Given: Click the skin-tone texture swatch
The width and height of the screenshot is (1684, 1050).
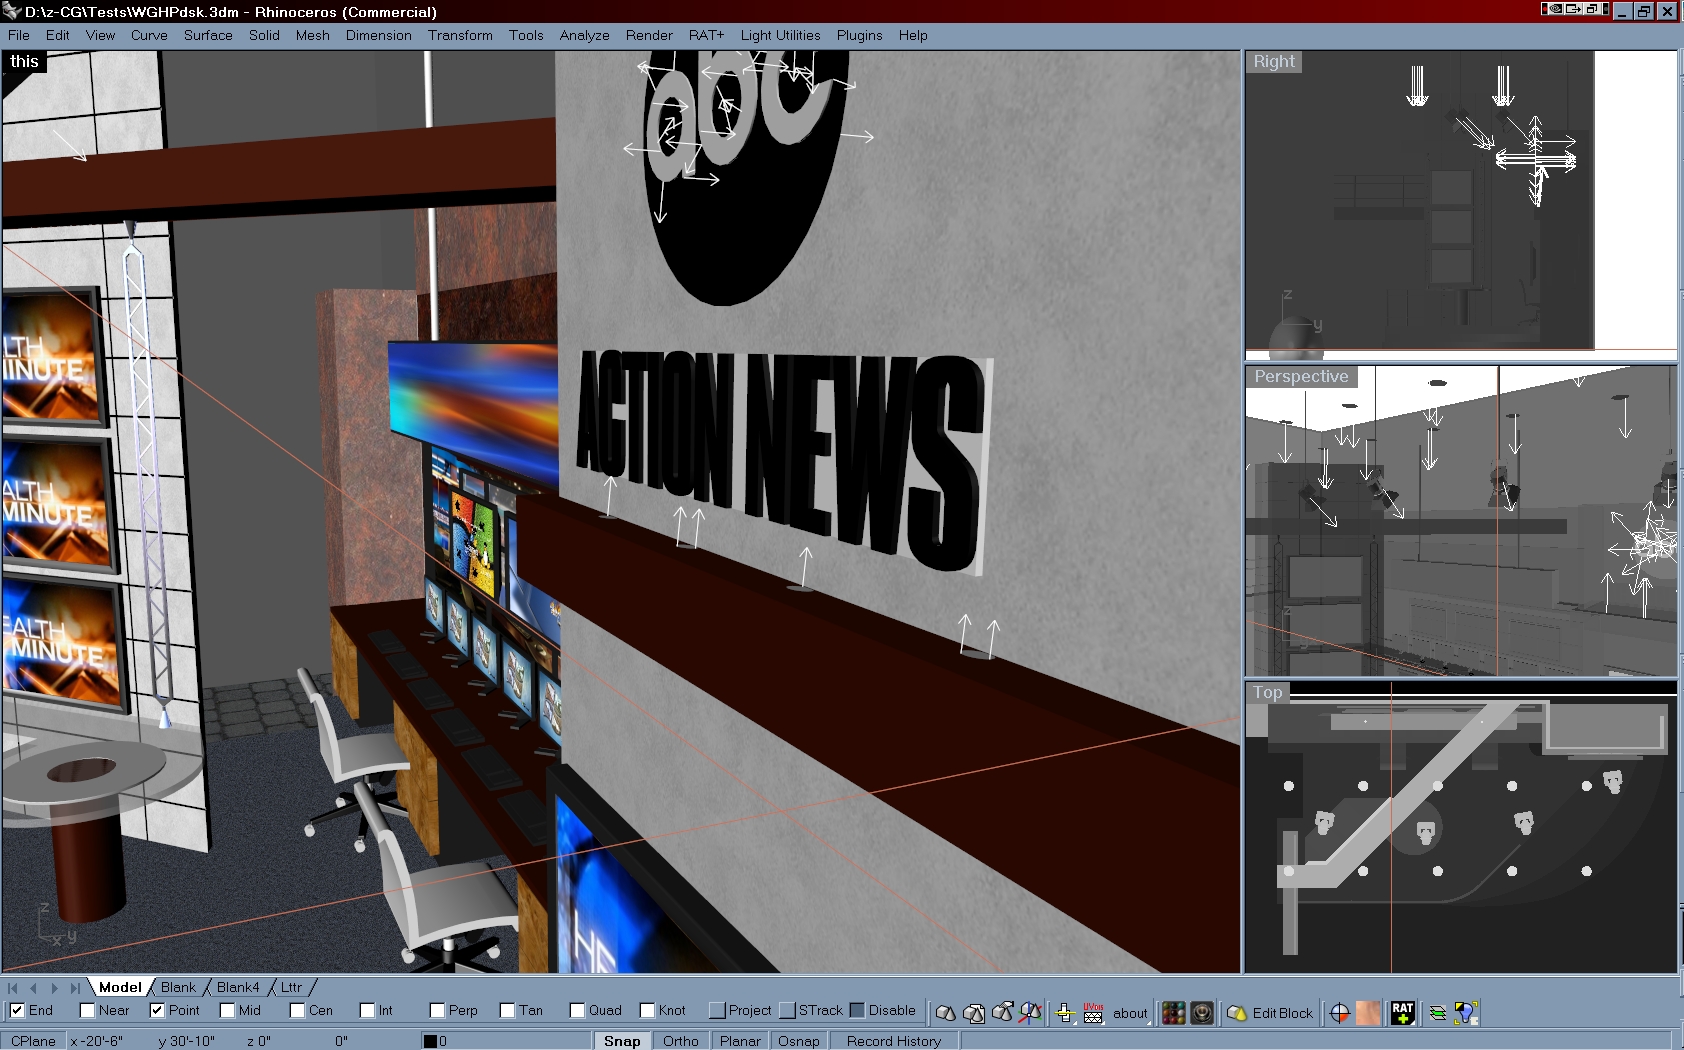Looking at the screenshot, I should click(1368, 1013).
